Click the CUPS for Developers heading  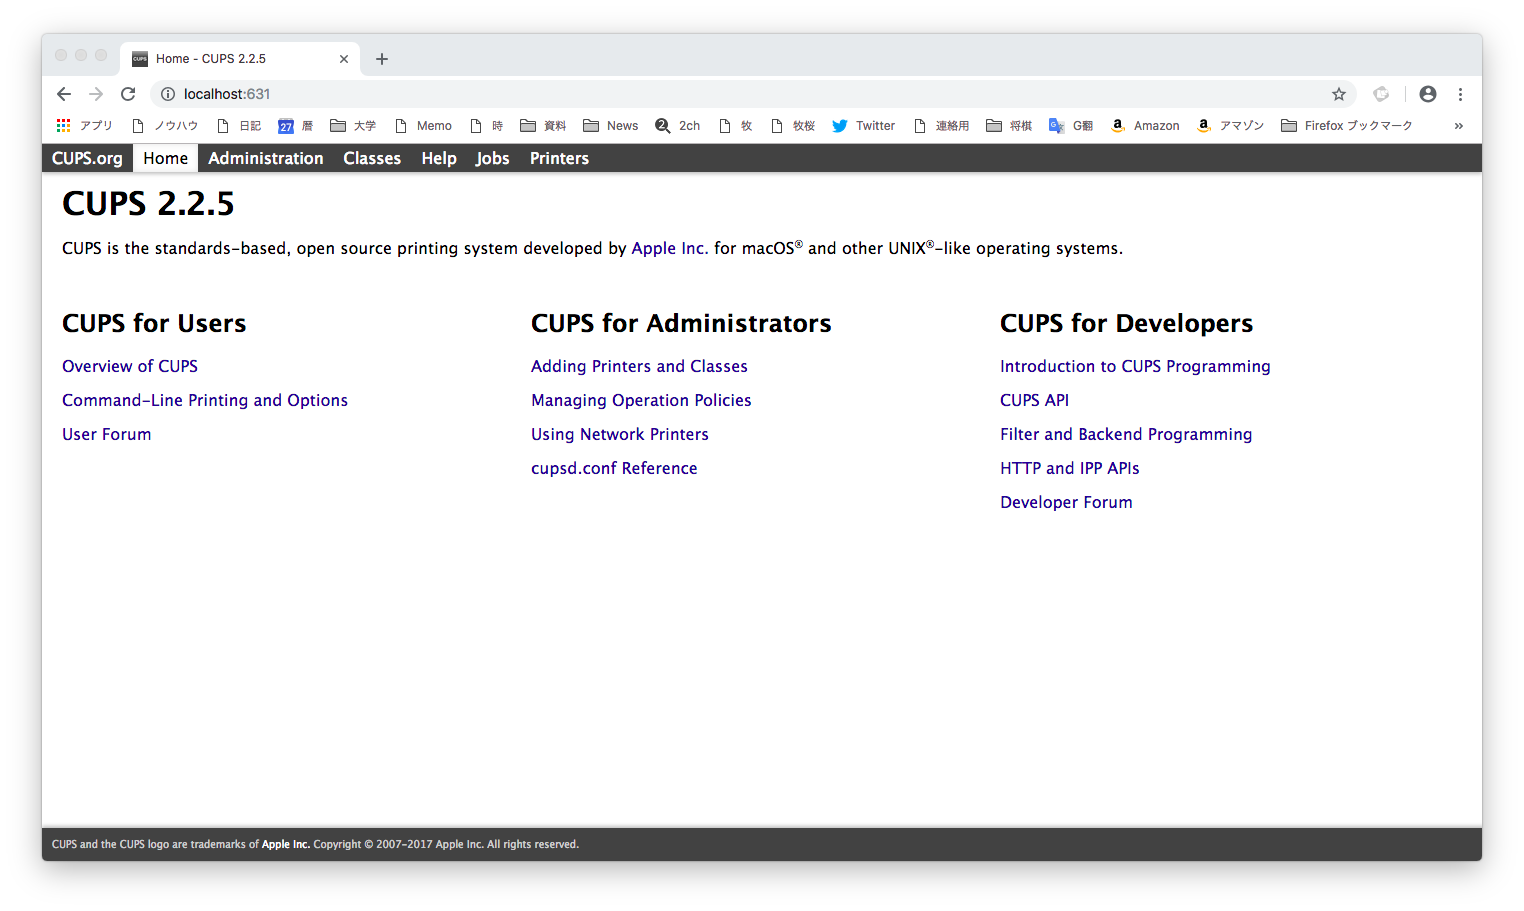pos(1126,323)
